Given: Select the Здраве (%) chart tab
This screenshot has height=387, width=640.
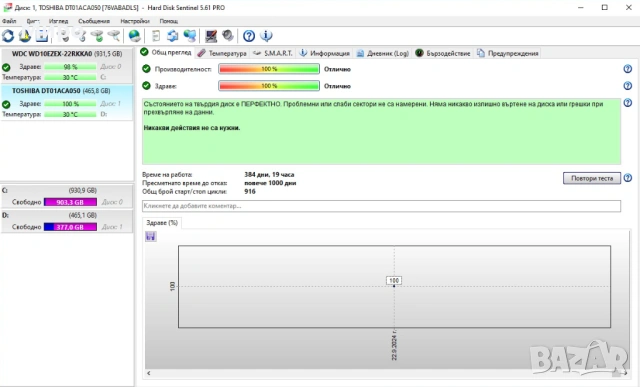Looking at the screenshot, I should pyautogui.click(x=162, y=223).
